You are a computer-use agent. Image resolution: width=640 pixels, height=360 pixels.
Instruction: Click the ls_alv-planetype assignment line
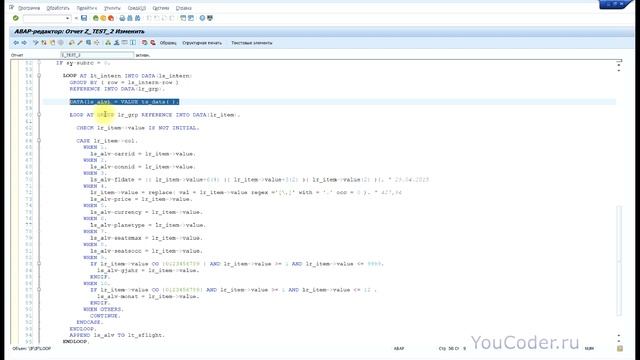148,225
